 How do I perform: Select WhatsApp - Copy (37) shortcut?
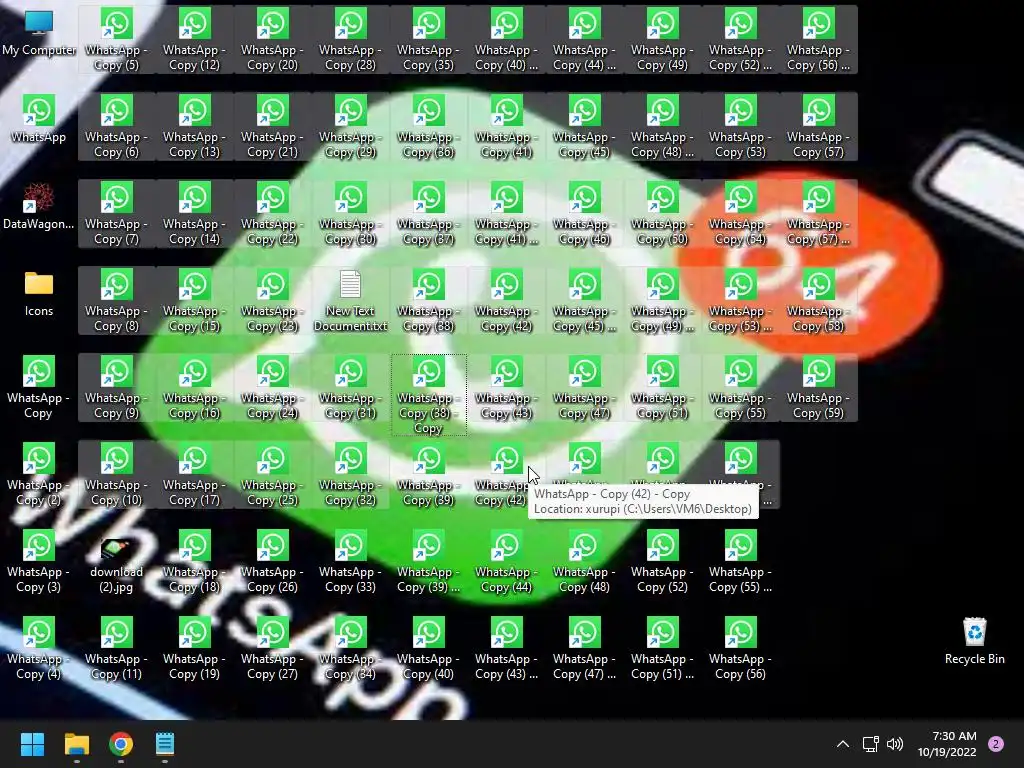pos(428,214)
